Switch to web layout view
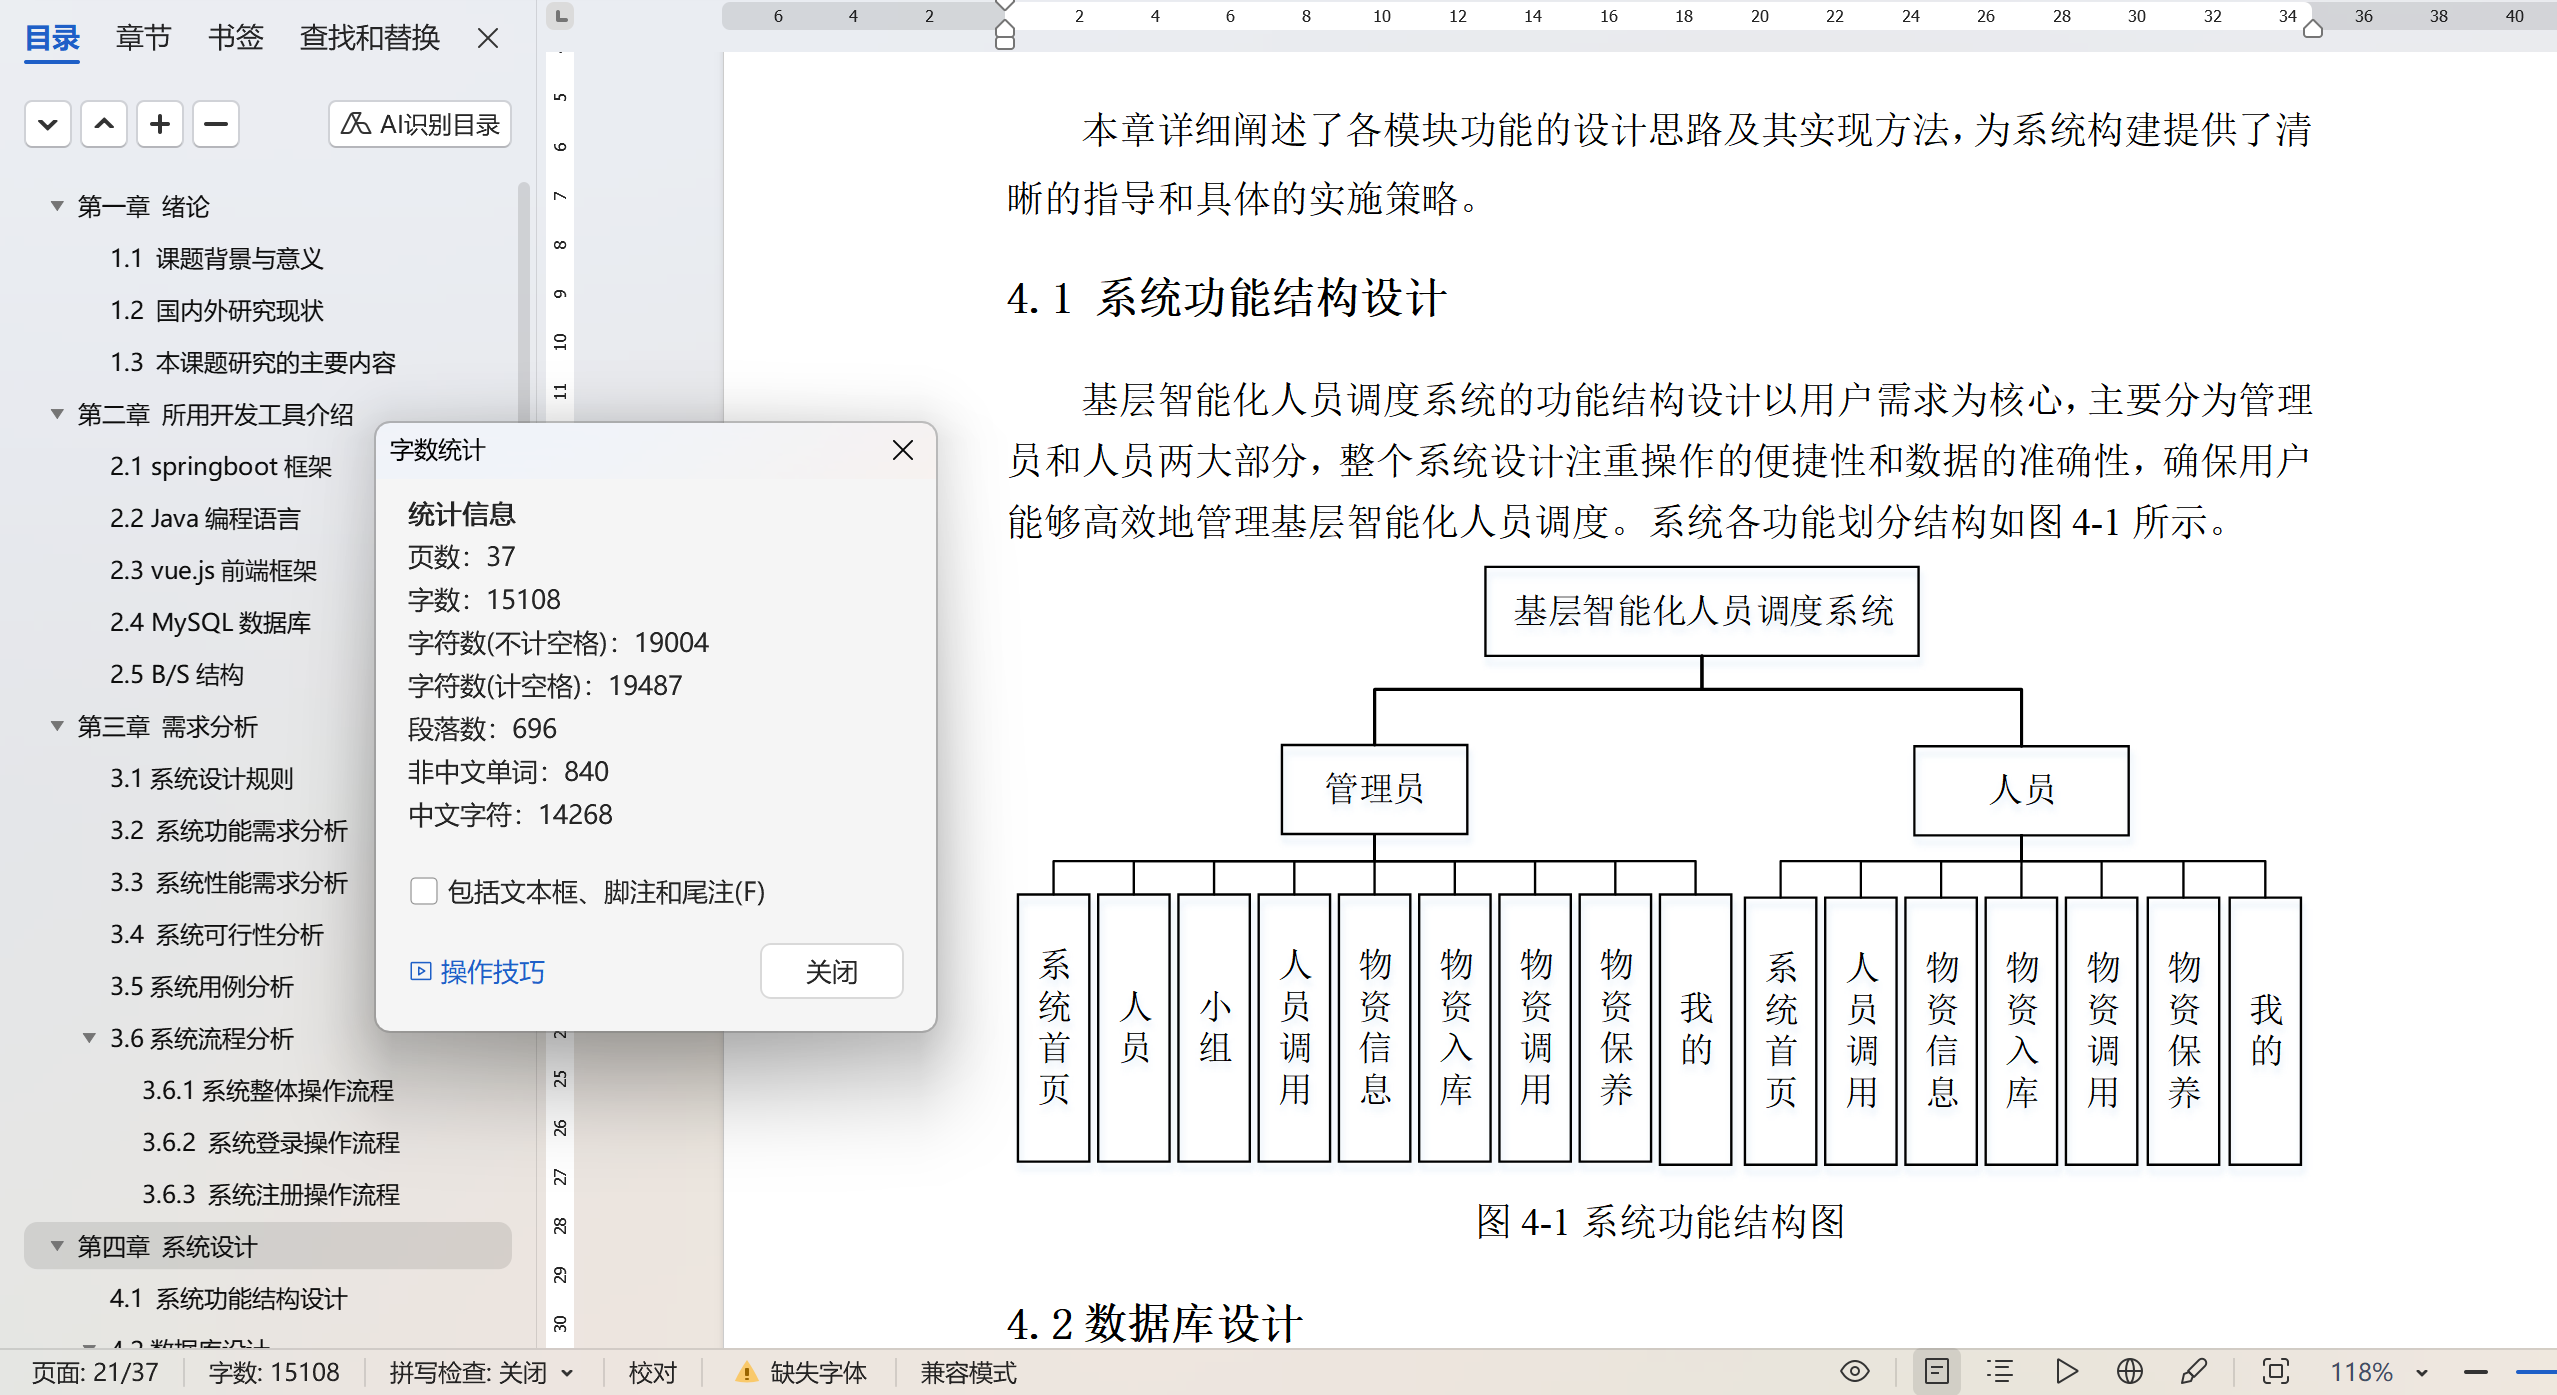The height and width of the screenshot is (1395, 2557). pos(2129,1371)
